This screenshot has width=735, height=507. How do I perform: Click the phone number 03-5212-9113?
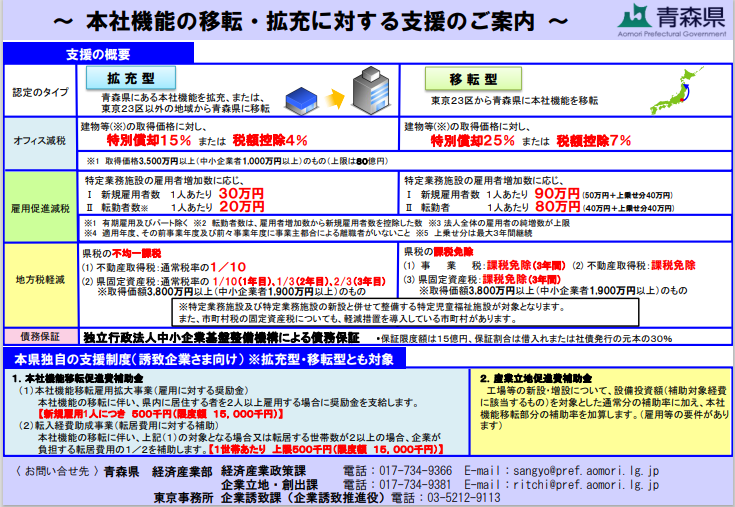click(x=460, y=497)
